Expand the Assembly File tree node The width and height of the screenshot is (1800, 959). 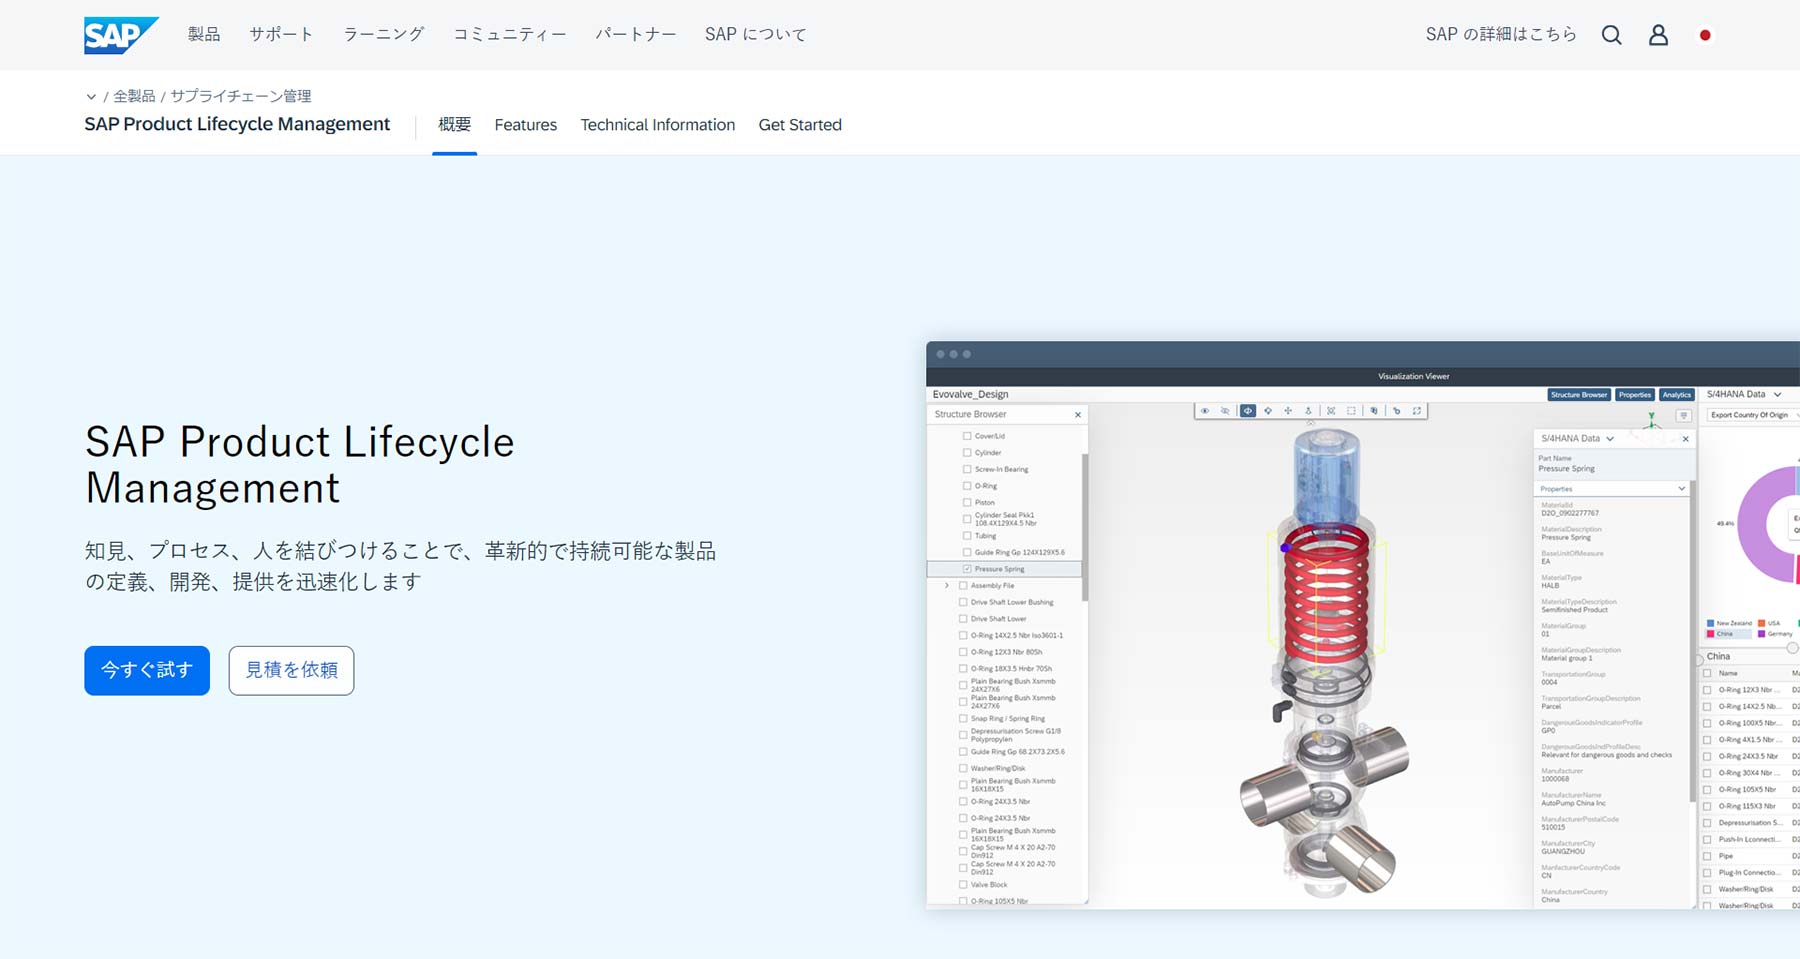947,586
